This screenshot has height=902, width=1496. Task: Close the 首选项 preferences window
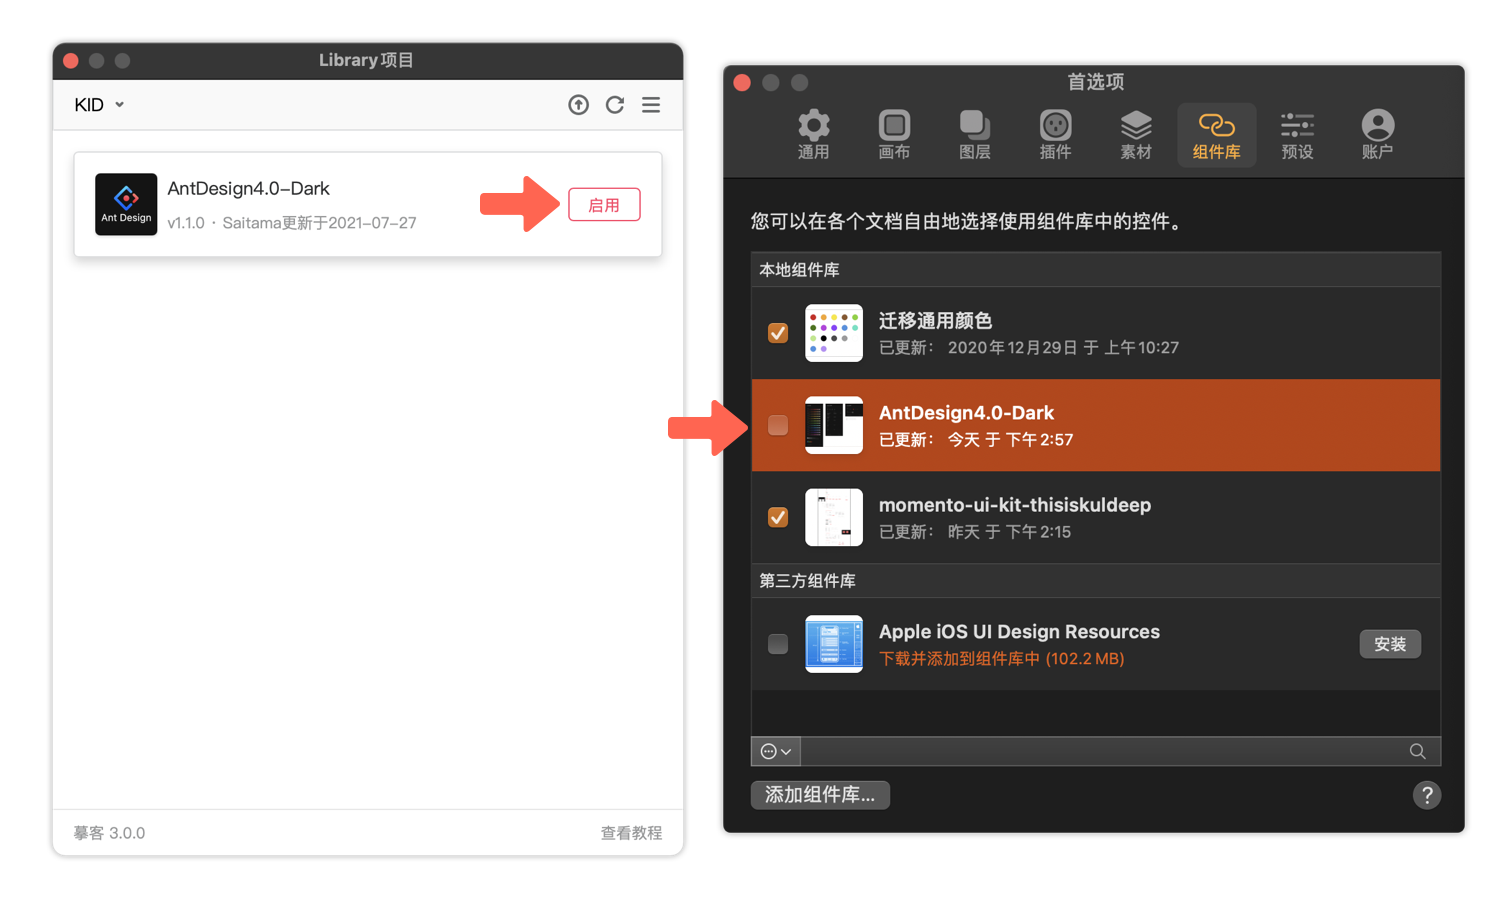point(742,83)
